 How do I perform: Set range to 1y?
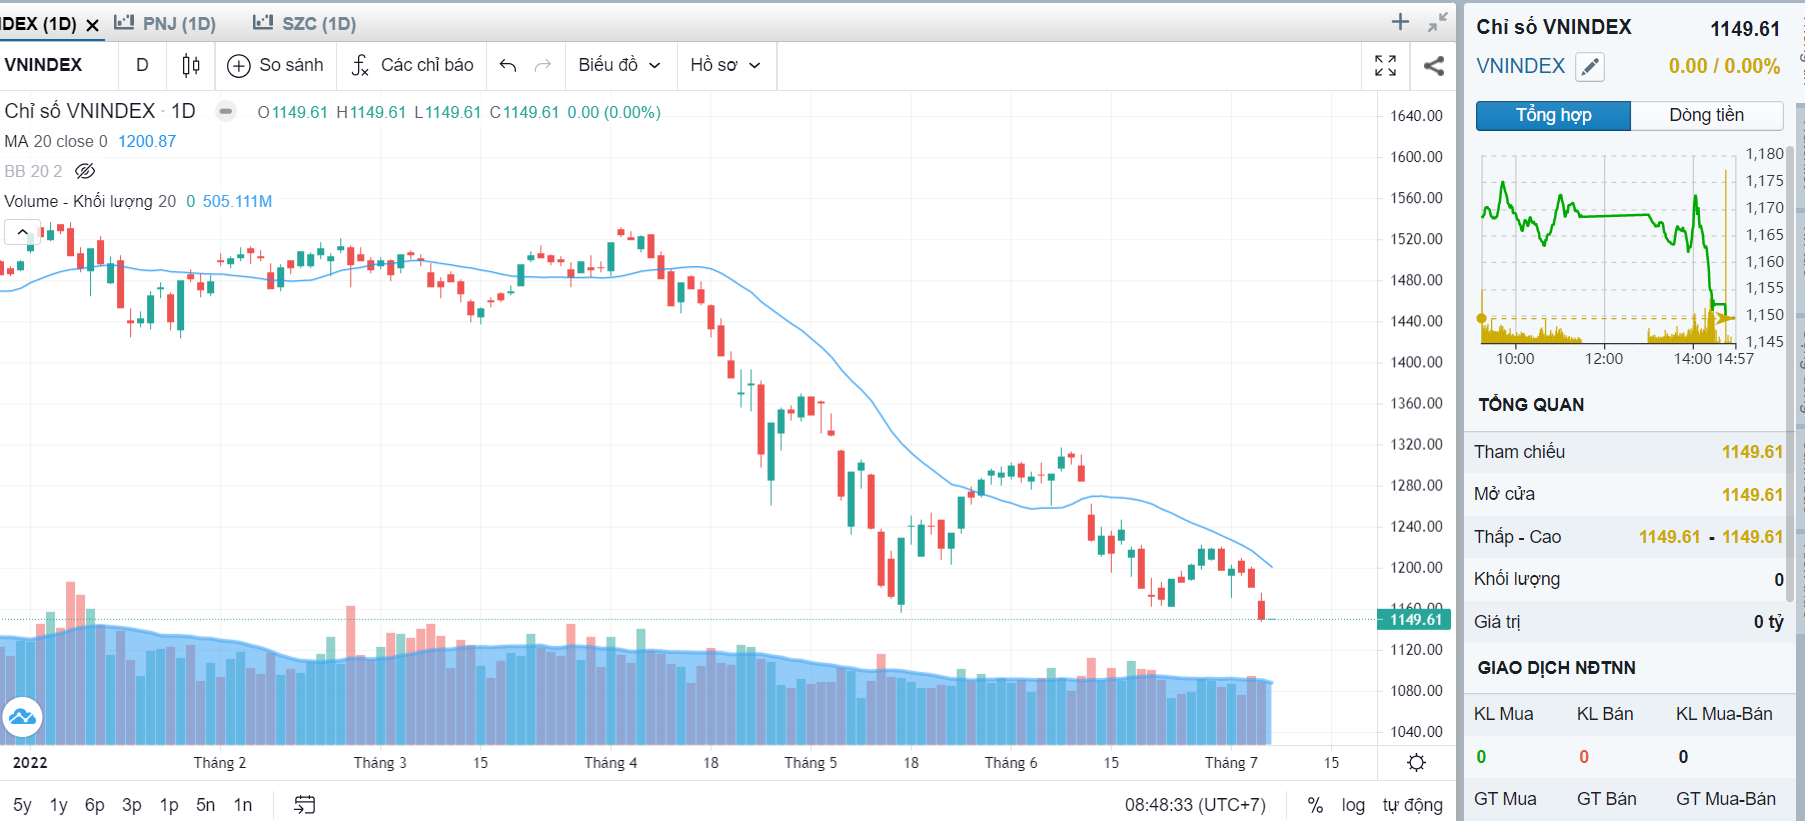click(x=59, y=805)
